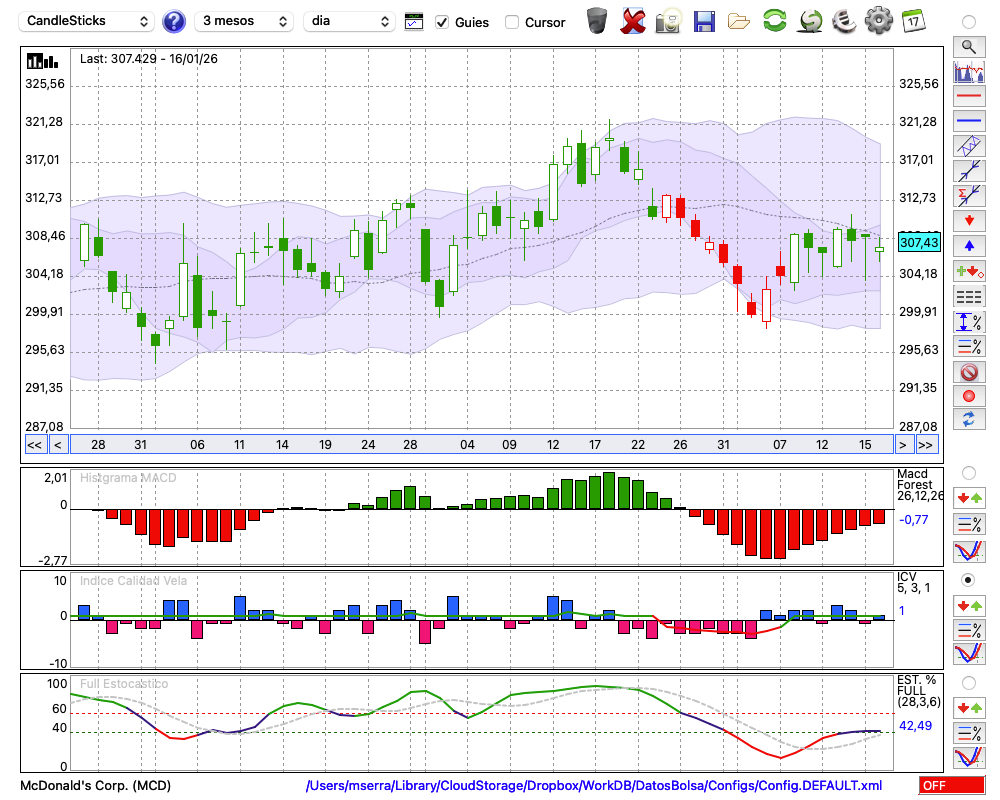
Task: Click the Last: 307.429 - 16/01/26 text
Action: click(149, 59)
